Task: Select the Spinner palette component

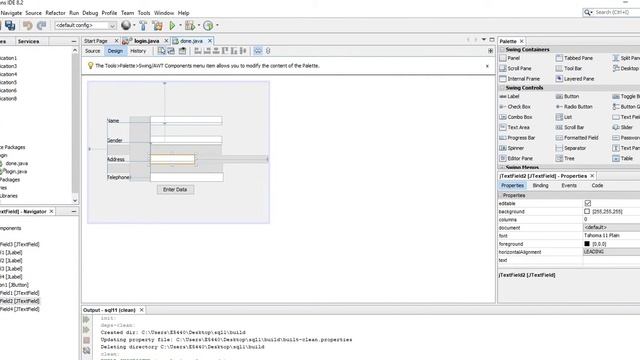Action: 512,148
